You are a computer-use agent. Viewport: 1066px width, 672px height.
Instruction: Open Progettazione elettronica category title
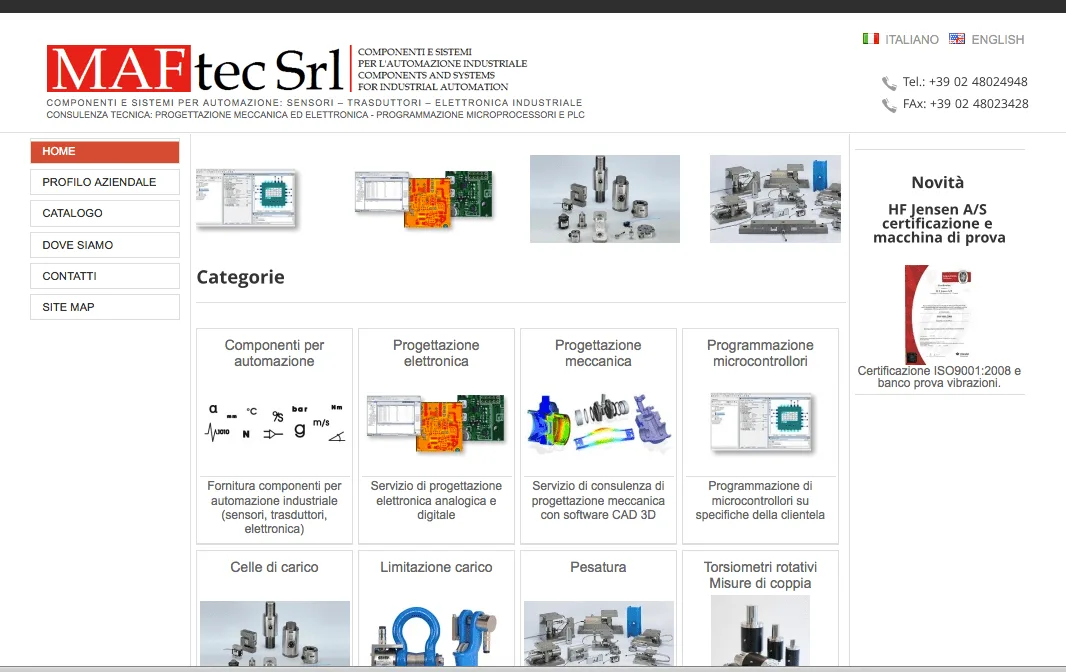[x=436, y=353]
